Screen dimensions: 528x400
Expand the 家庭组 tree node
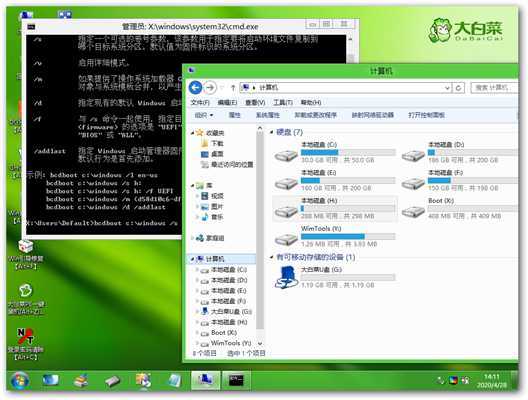pos(193,238)
